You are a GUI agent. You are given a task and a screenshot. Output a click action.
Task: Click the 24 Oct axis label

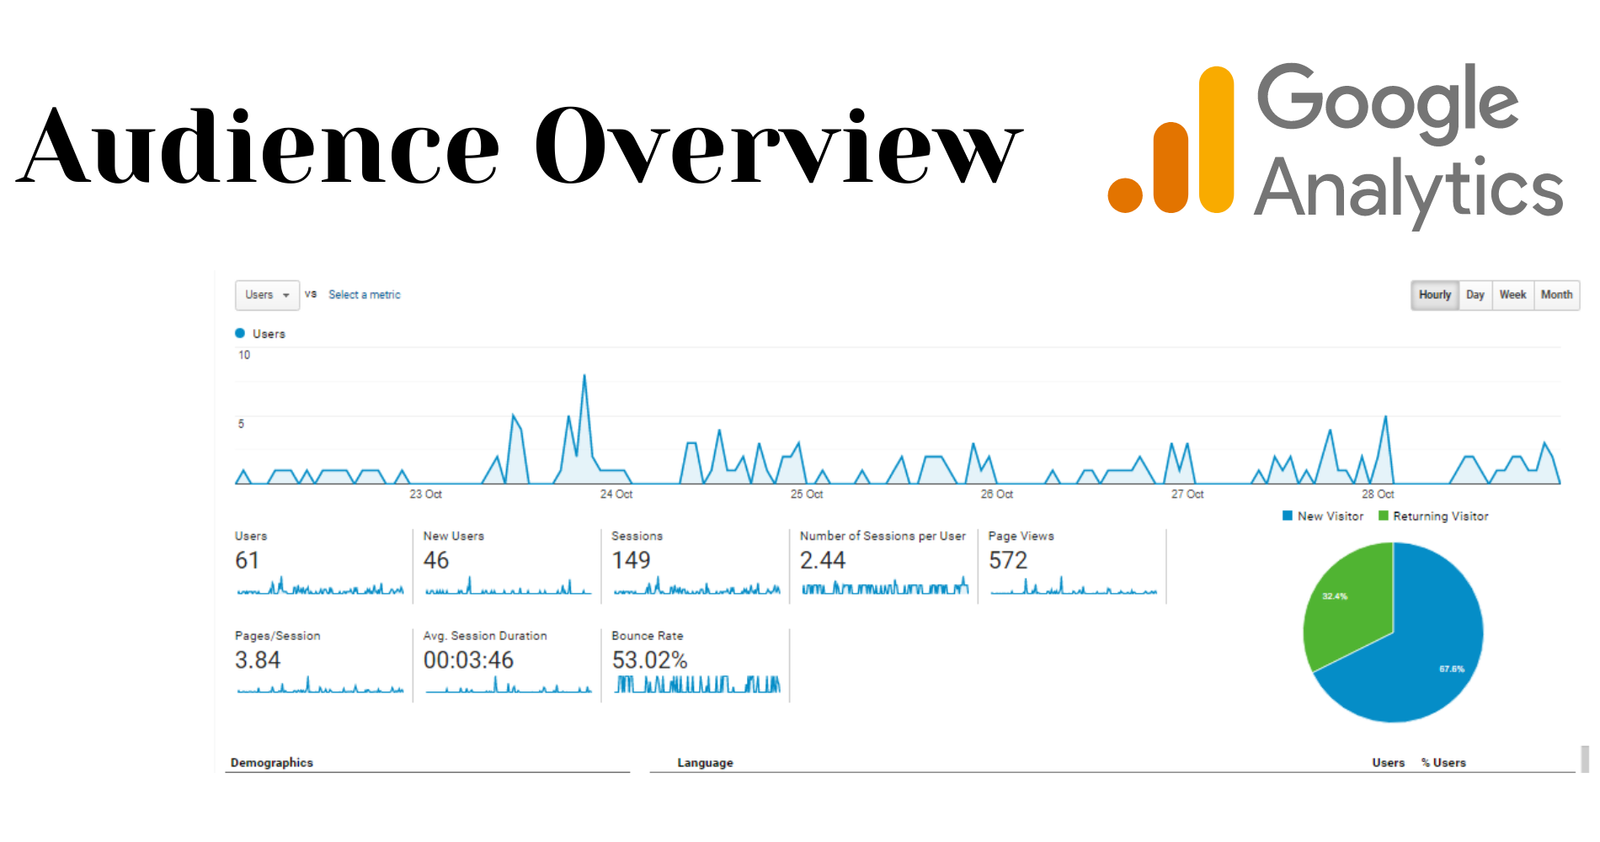pyautogui.click(x=616, y=494)
